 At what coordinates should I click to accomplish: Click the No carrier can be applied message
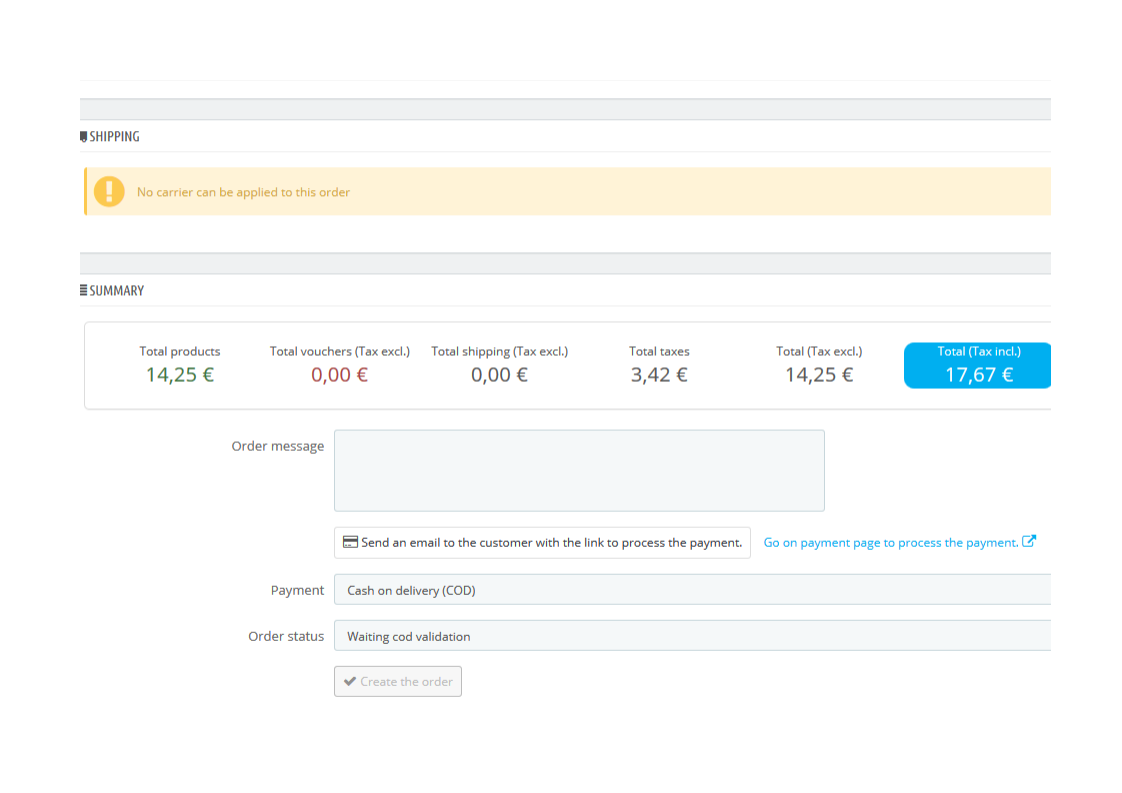pyautogui.click(x=243, y=192)
